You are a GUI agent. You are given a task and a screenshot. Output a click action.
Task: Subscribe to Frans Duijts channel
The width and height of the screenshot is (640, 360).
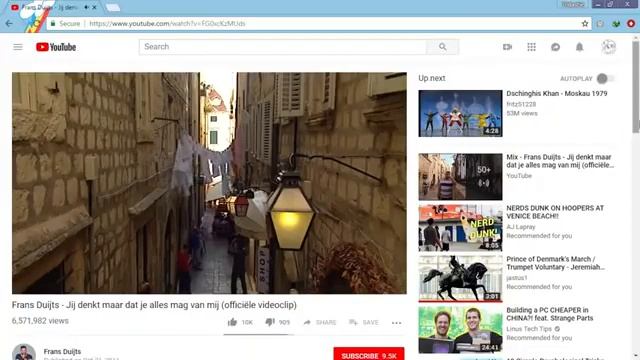(369, 354)
